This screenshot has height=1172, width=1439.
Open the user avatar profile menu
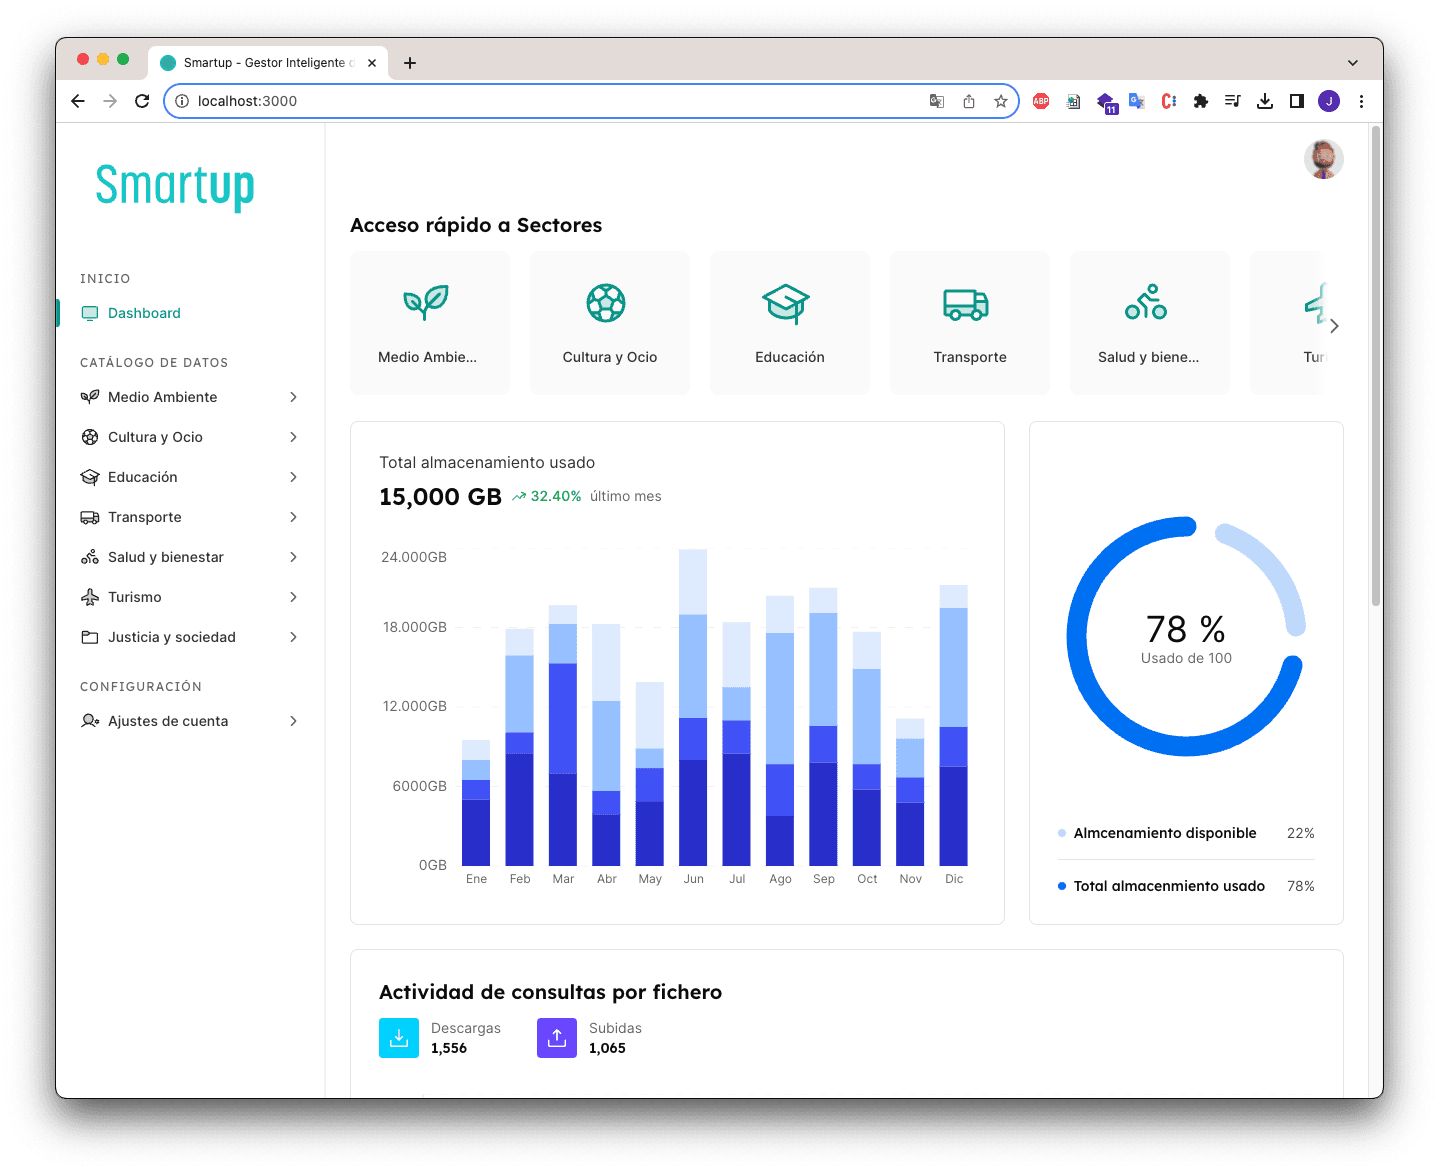pyautogui.click(x=1323, y=159)
